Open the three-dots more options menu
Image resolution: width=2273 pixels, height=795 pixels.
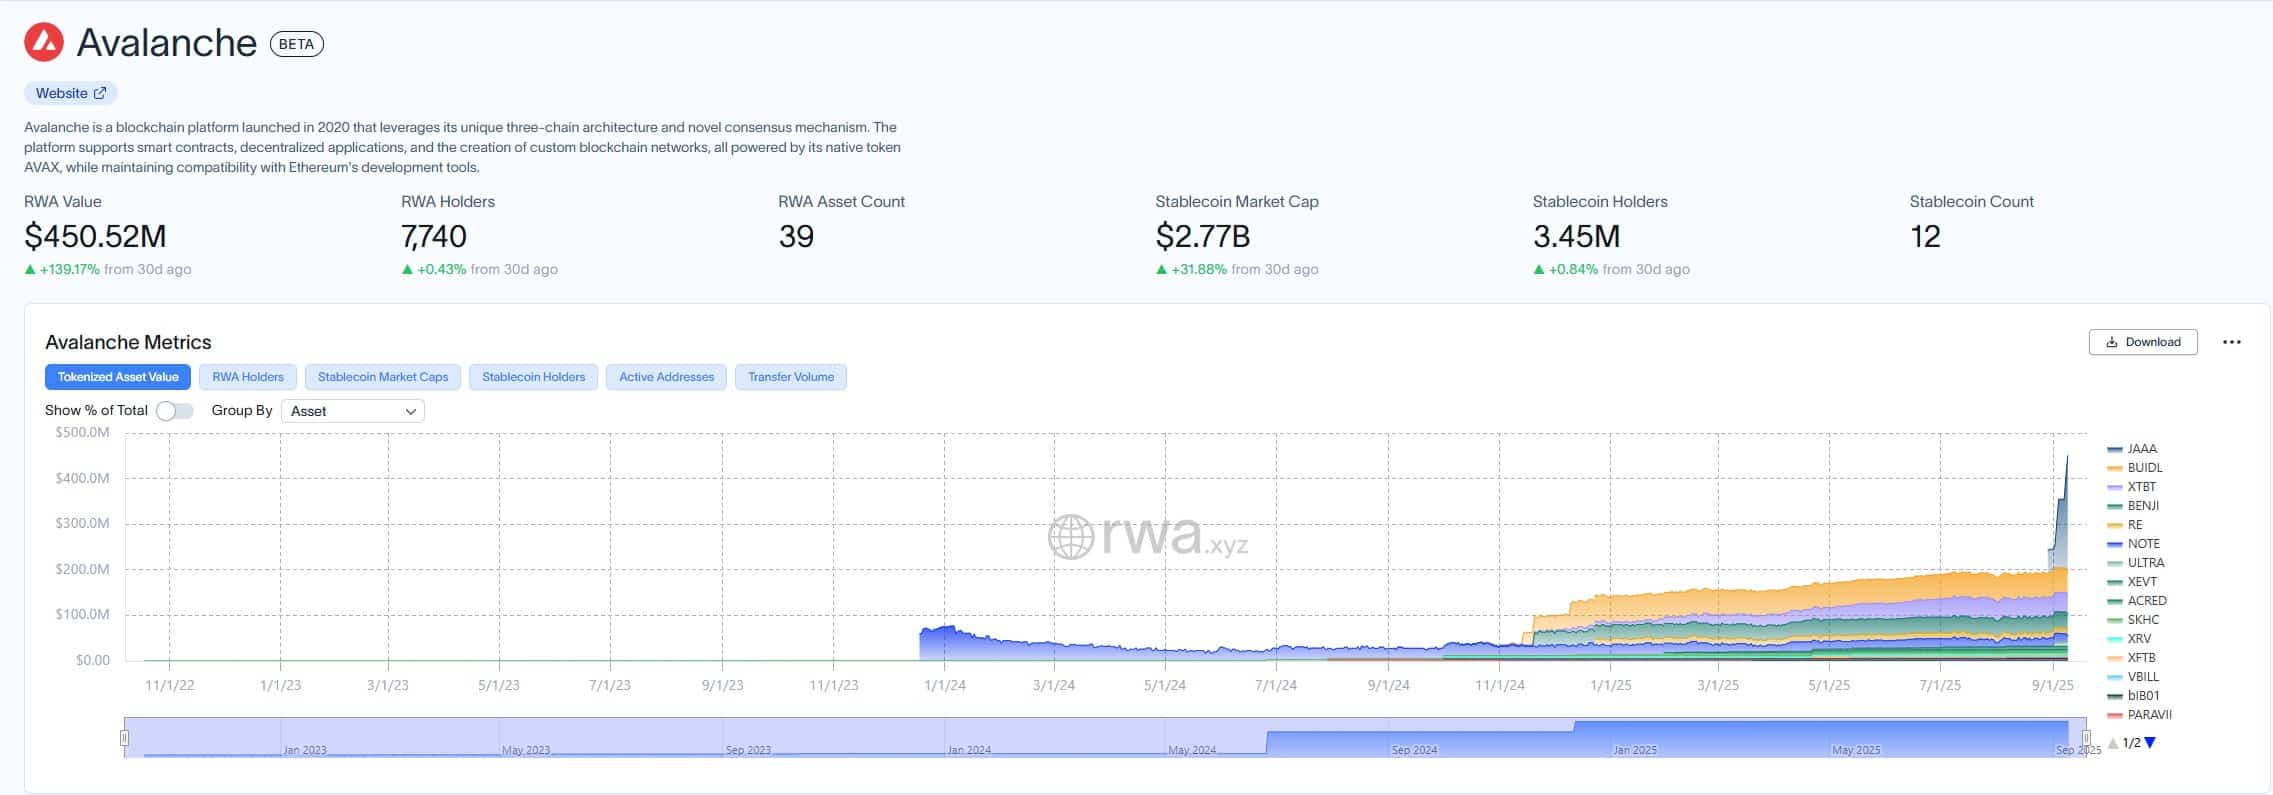click(x=2232, y=342)
